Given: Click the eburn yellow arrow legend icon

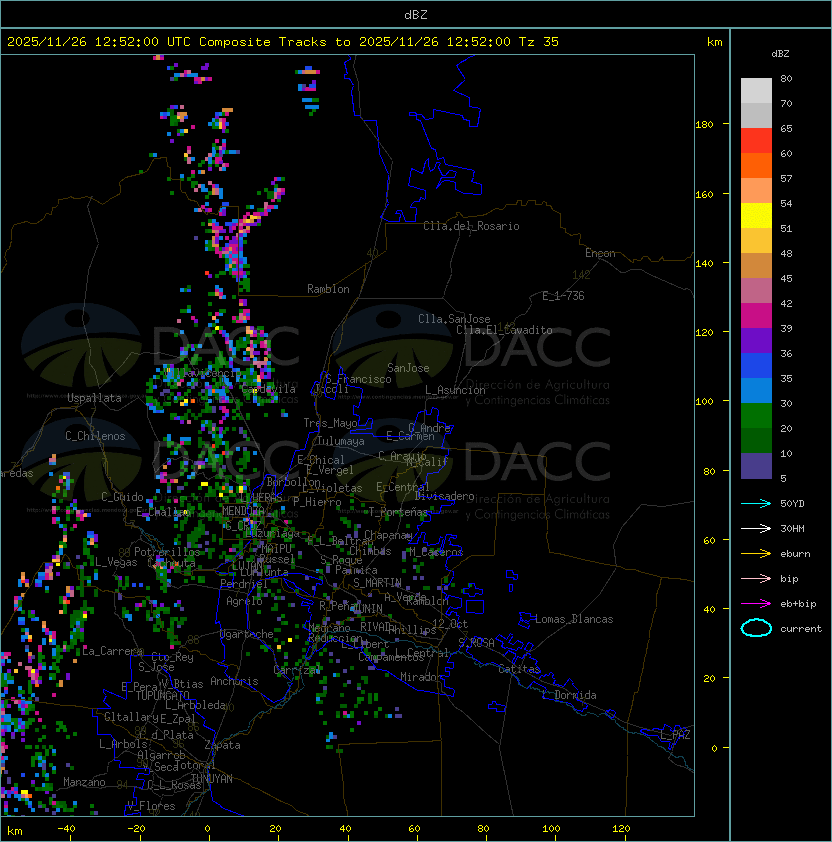Looking at the screenshot, I should tap(756, 554).
